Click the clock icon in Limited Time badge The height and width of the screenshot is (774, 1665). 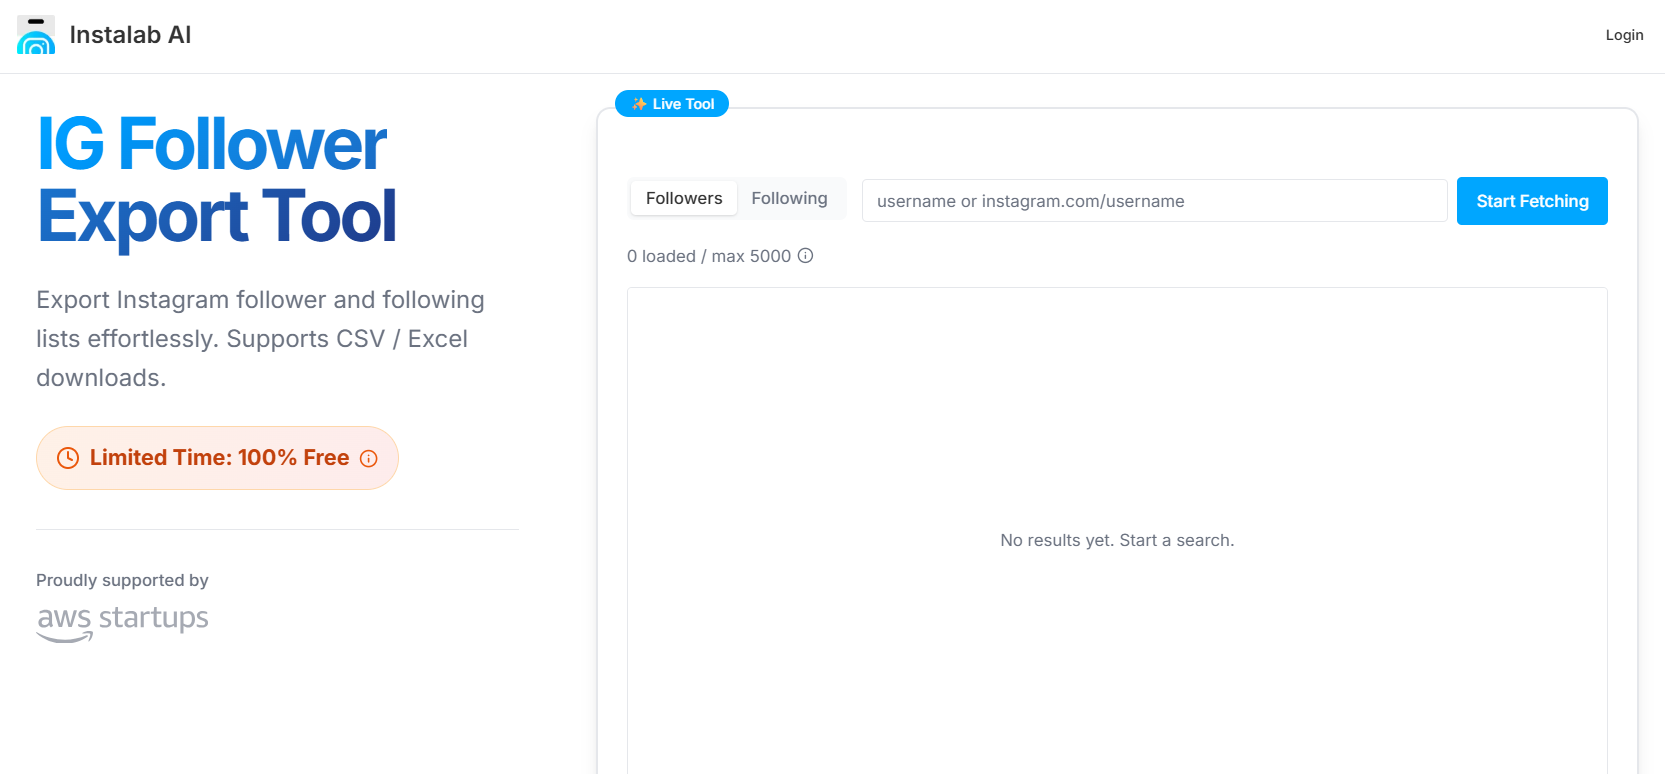tap(68, 458)
